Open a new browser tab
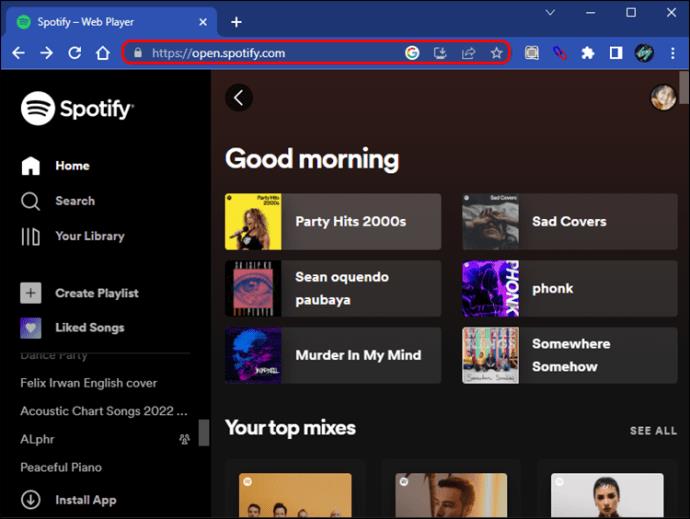Image resolution: width=690 pixels, height=519 pixels. (236, 22)
